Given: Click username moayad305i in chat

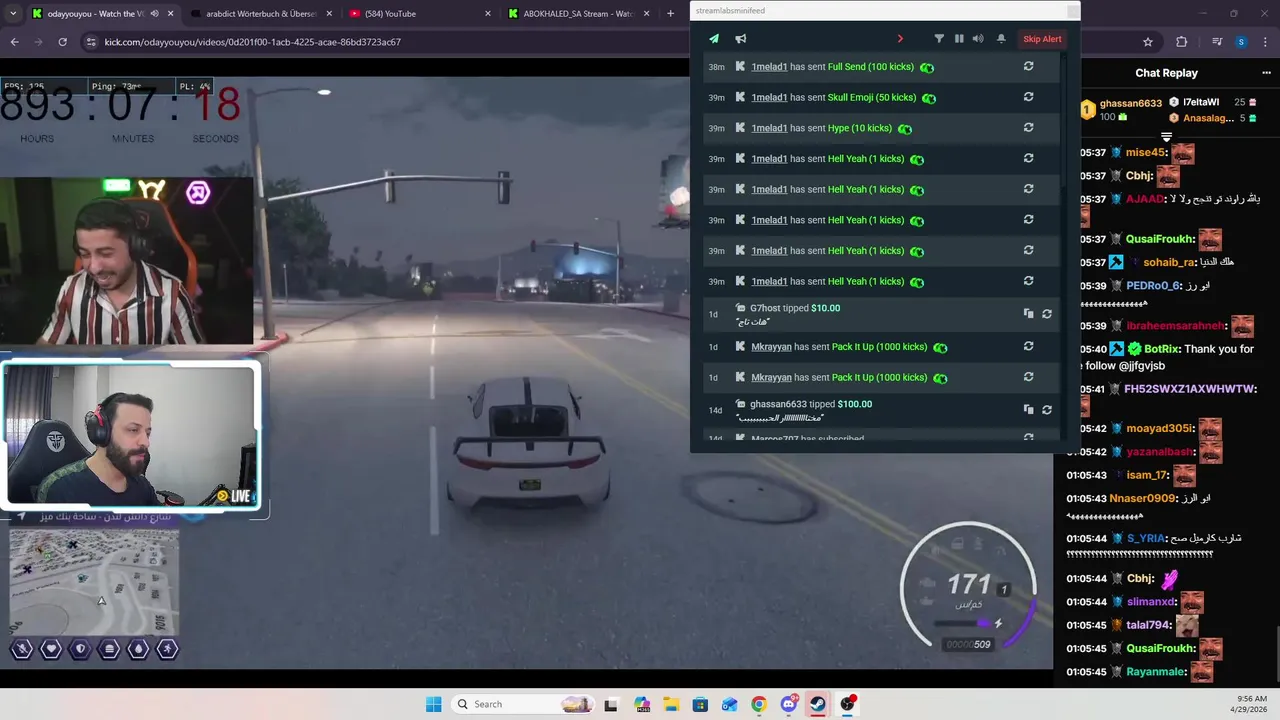Looking at the screenshot, I should click(x=1160, y=428).
